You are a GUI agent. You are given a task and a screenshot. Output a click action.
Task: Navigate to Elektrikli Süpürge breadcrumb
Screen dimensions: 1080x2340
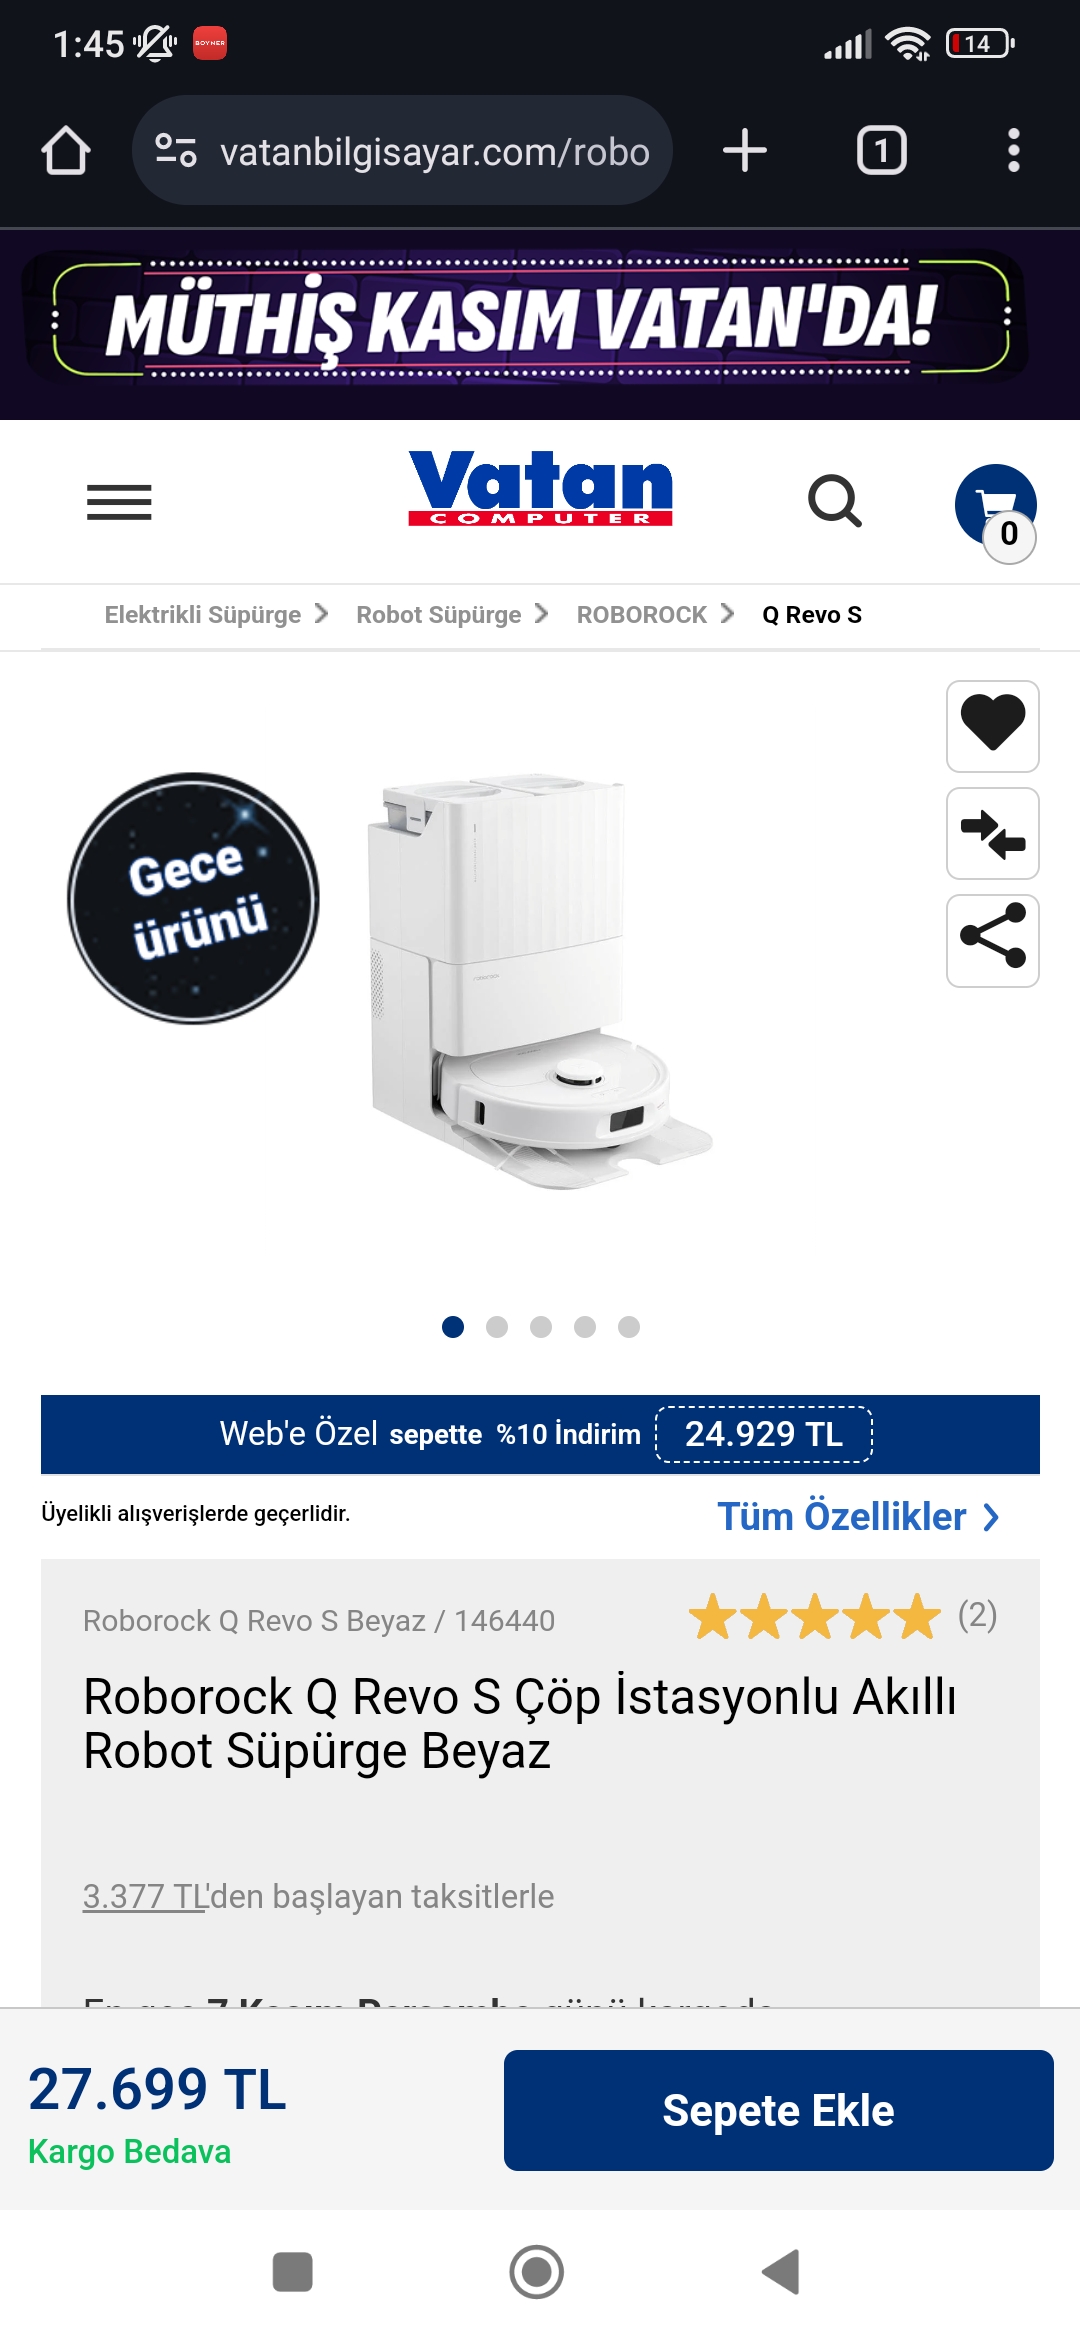click(x=203, y=615)
